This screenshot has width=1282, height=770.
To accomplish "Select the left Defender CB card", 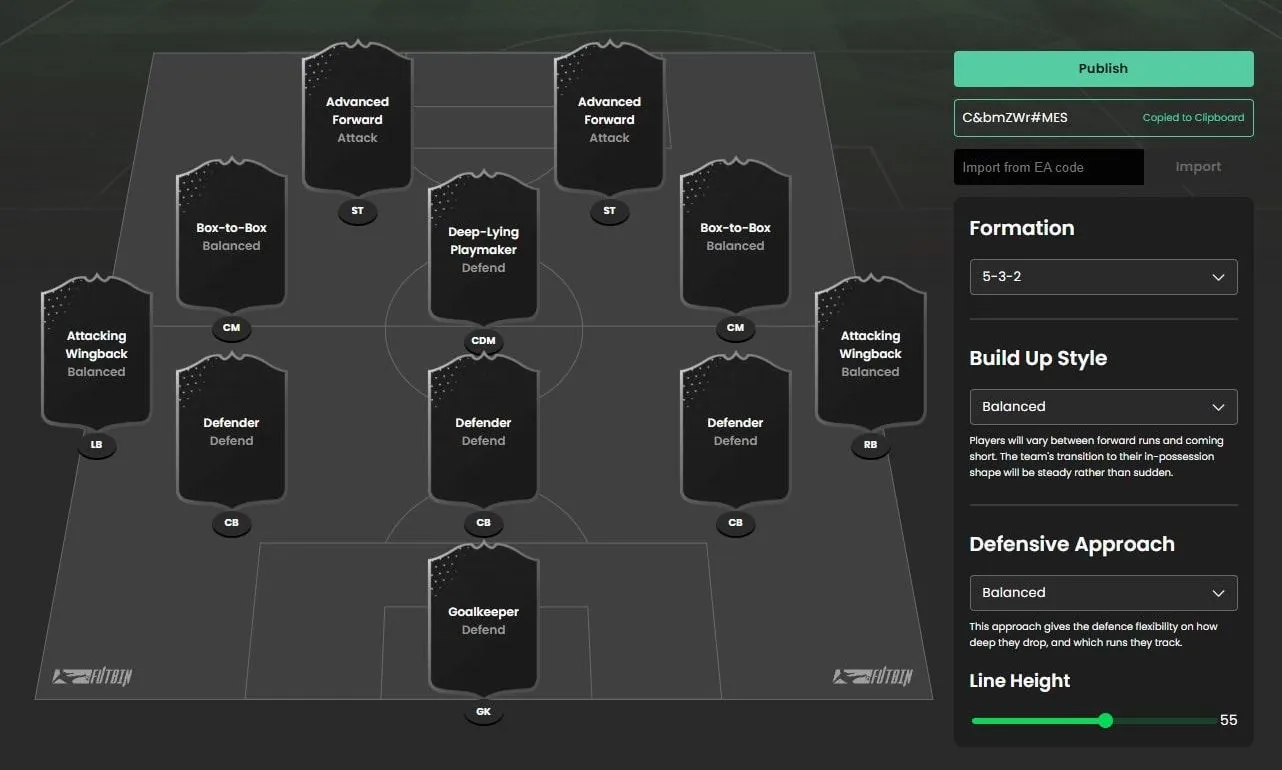I will click(x=231, y=431).
